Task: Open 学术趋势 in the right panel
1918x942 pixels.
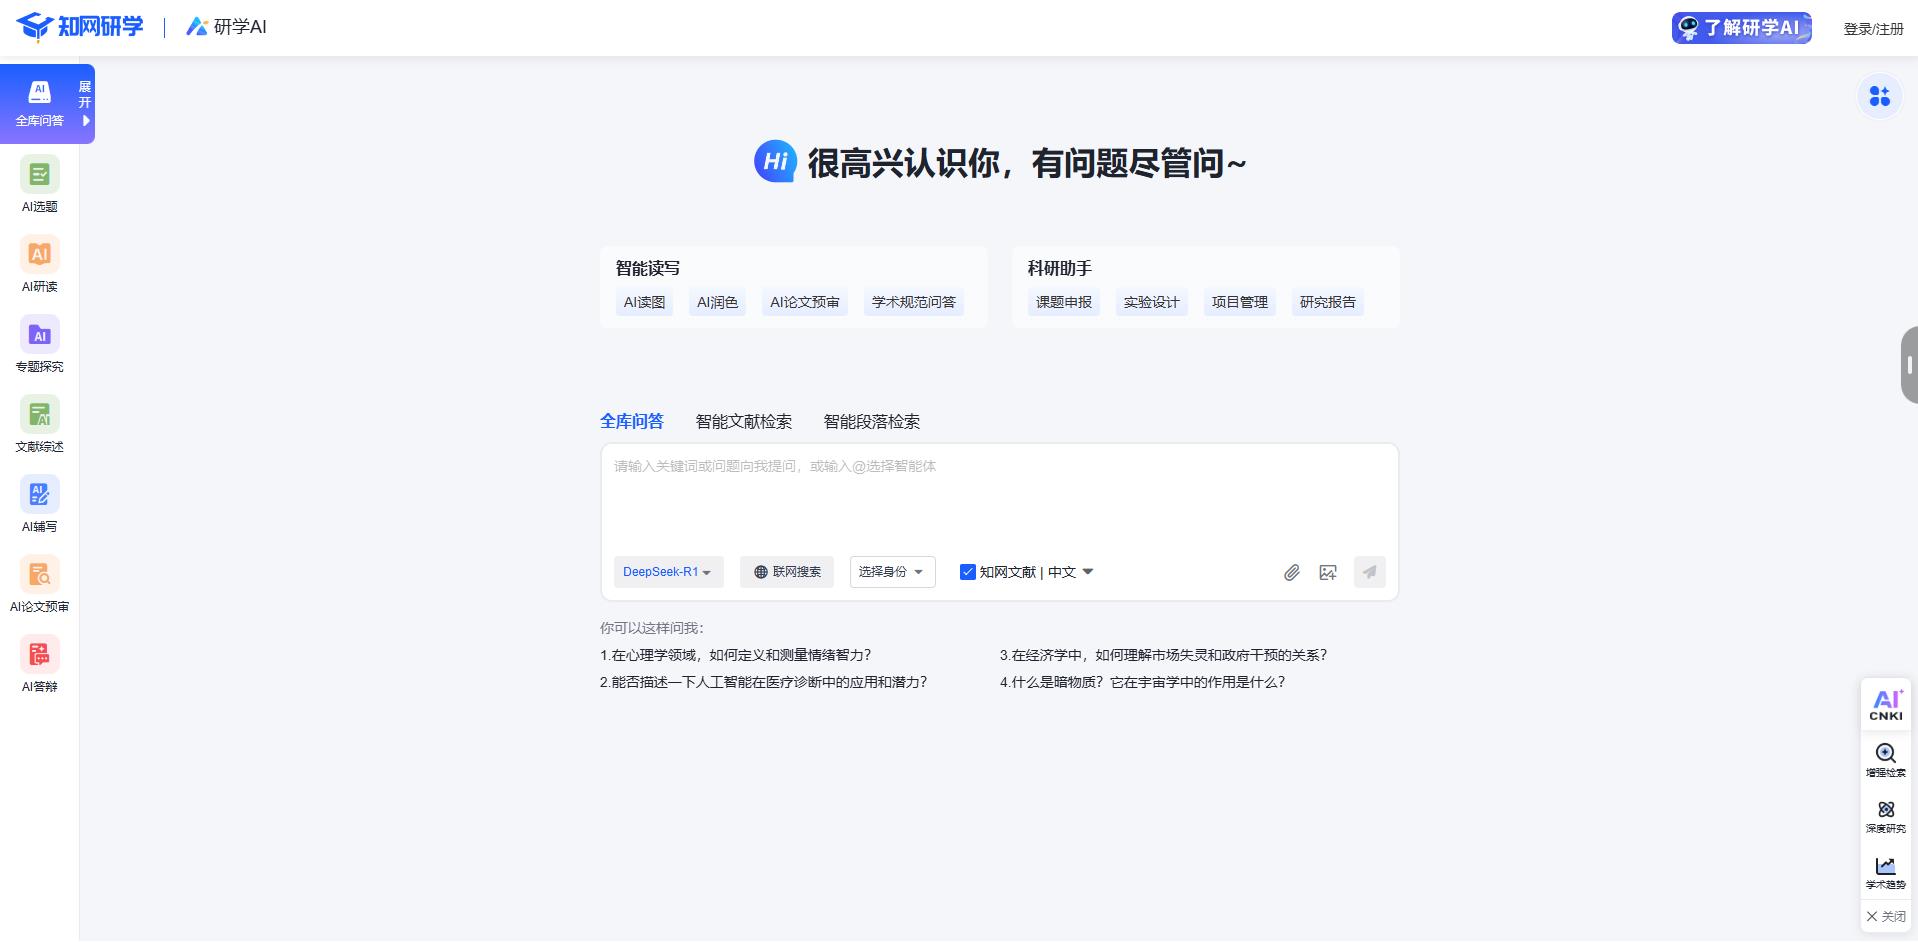Action: point(1885,873)
